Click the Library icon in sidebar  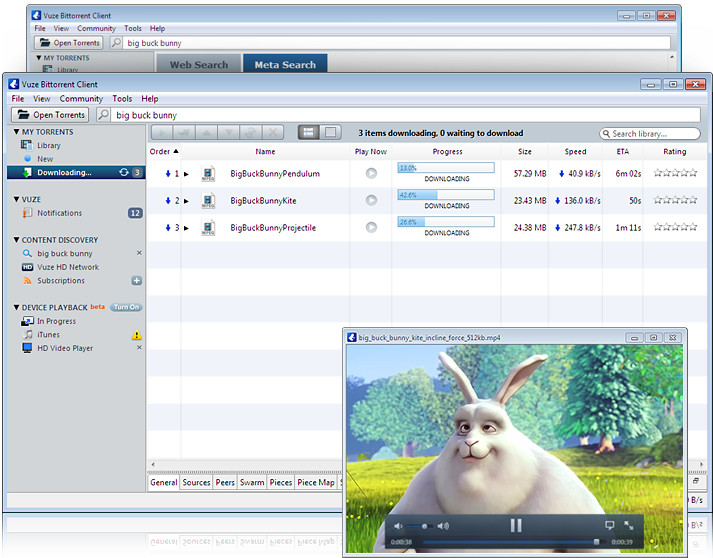click(26, 145)
